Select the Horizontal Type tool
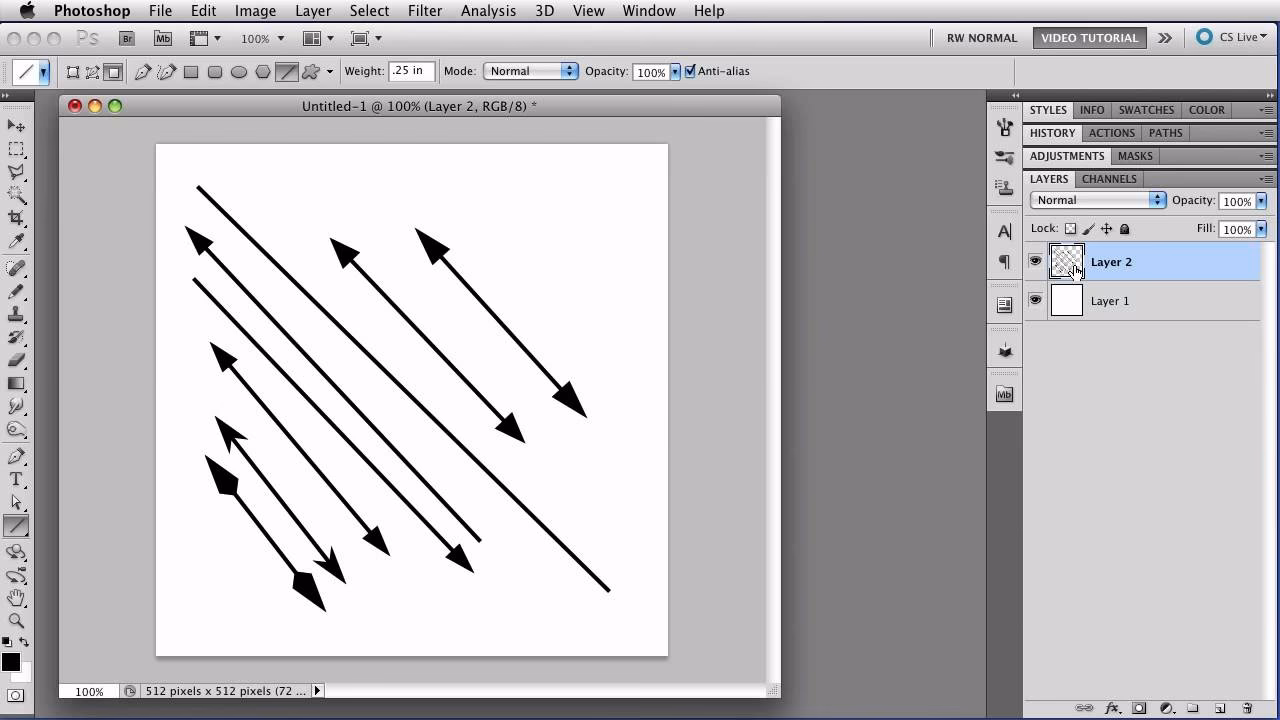 tap(14, 477)
